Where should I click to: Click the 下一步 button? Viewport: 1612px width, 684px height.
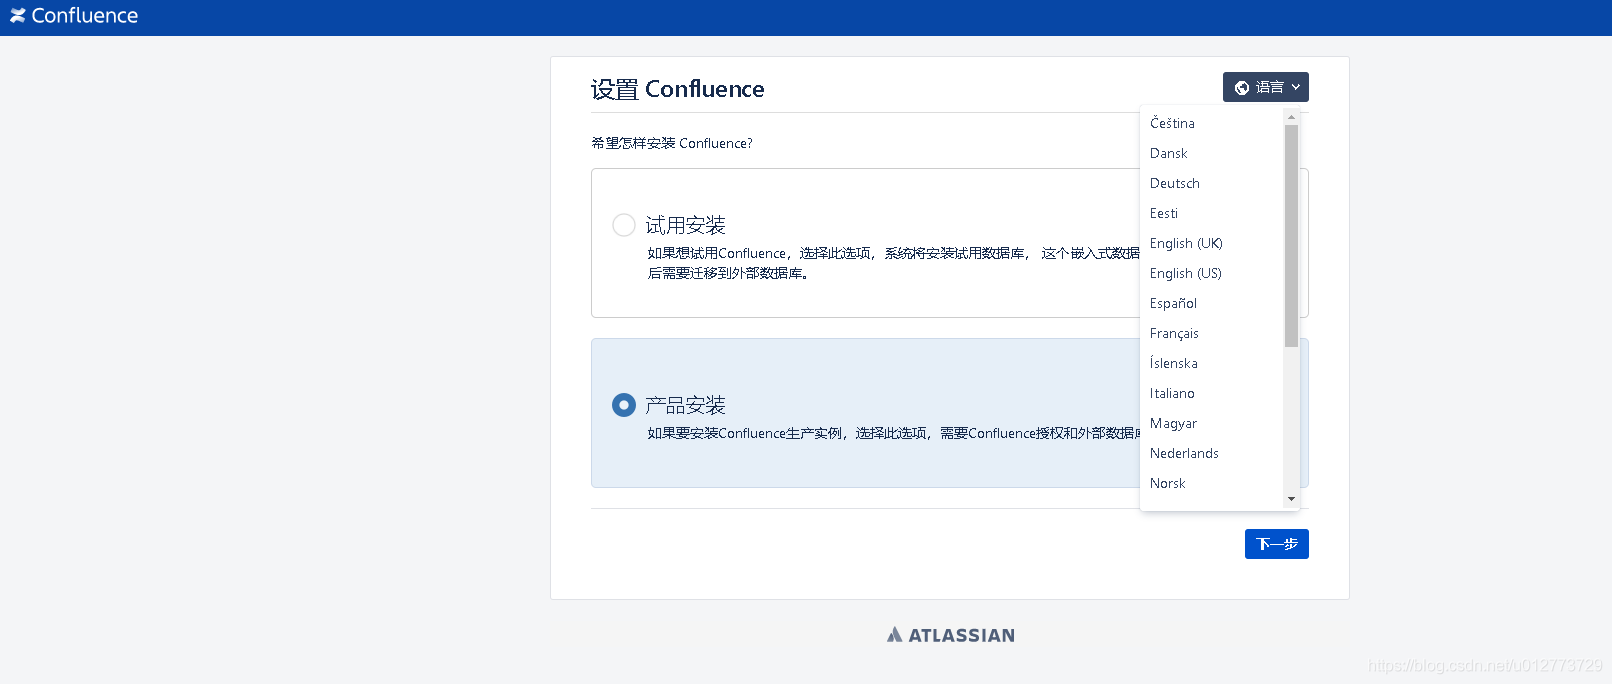1277,544
